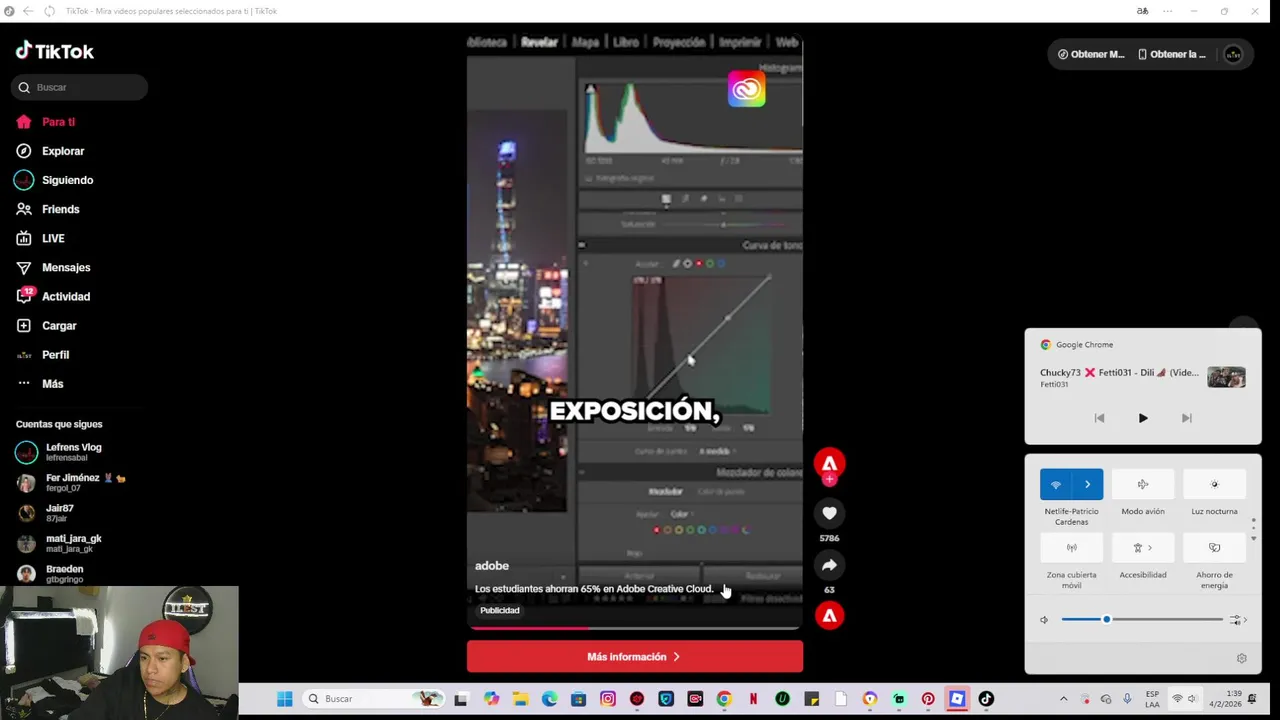Open Copilot from the taskbar
1280x720 pixels.
[x=491, y=699]
